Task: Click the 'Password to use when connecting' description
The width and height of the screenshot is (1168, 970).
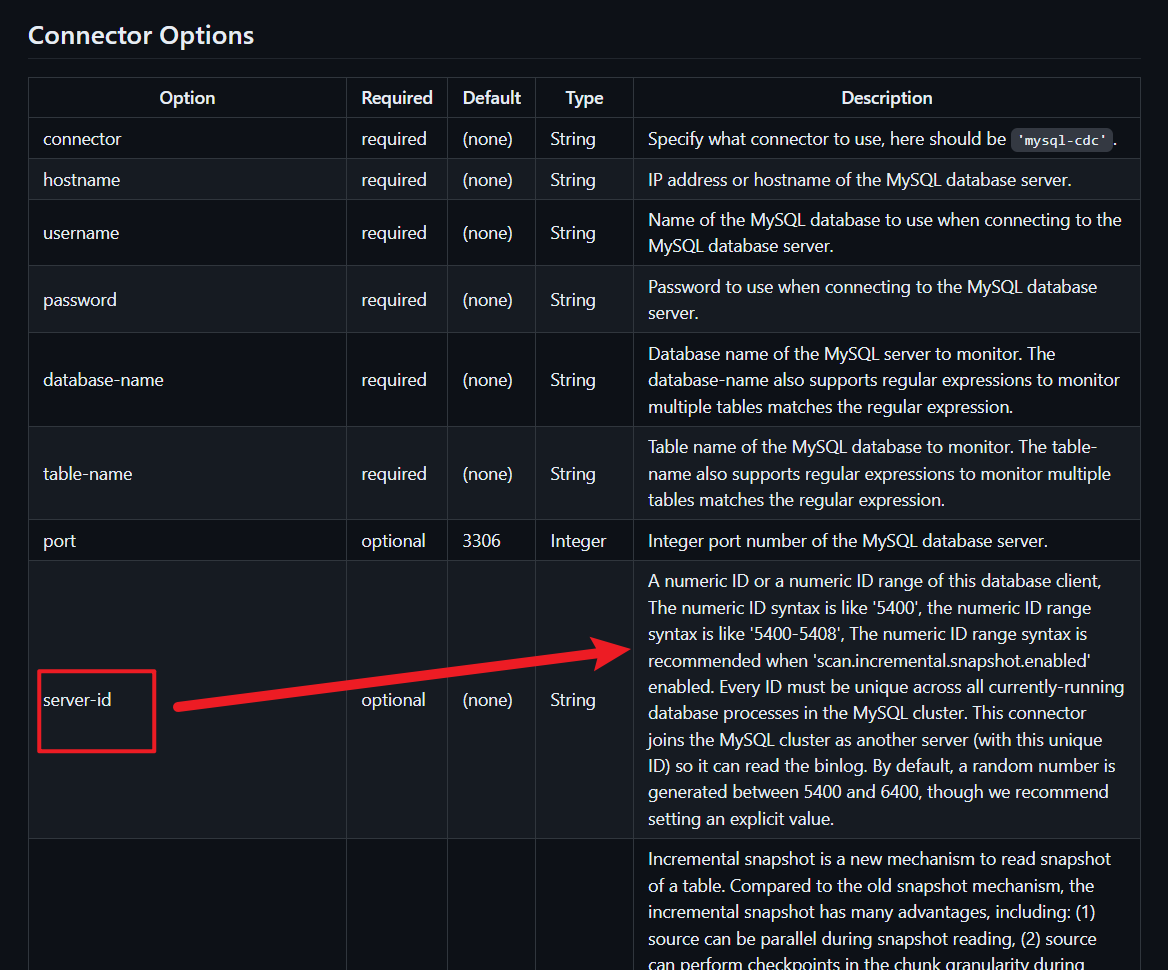Action: (x=872, y=299)
